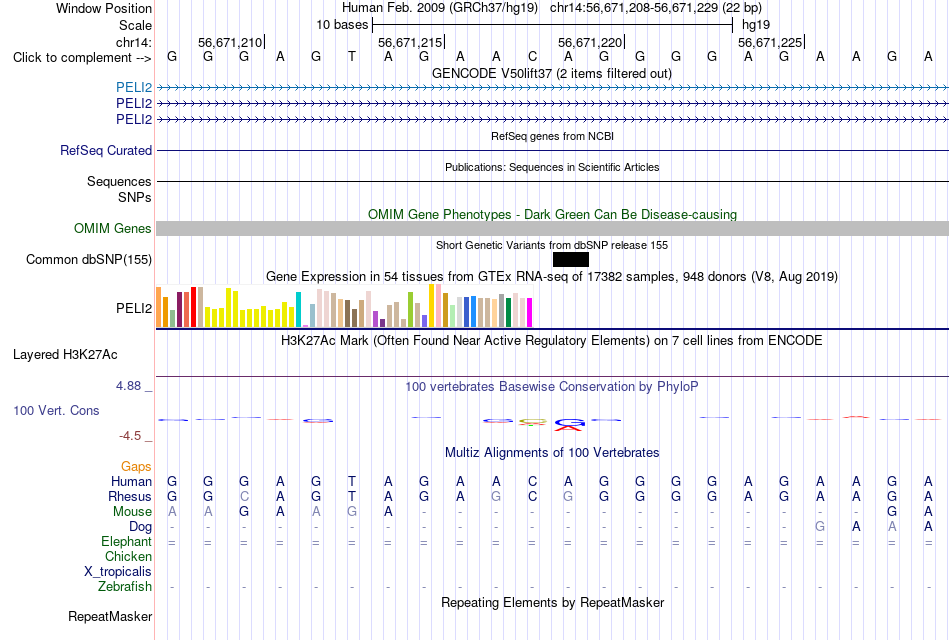This screenshot has height=640, width=950.
Task: Click the 'chr14:56,671,208-56,671,229 (22 bp)' header text
Action: [656, 8]
